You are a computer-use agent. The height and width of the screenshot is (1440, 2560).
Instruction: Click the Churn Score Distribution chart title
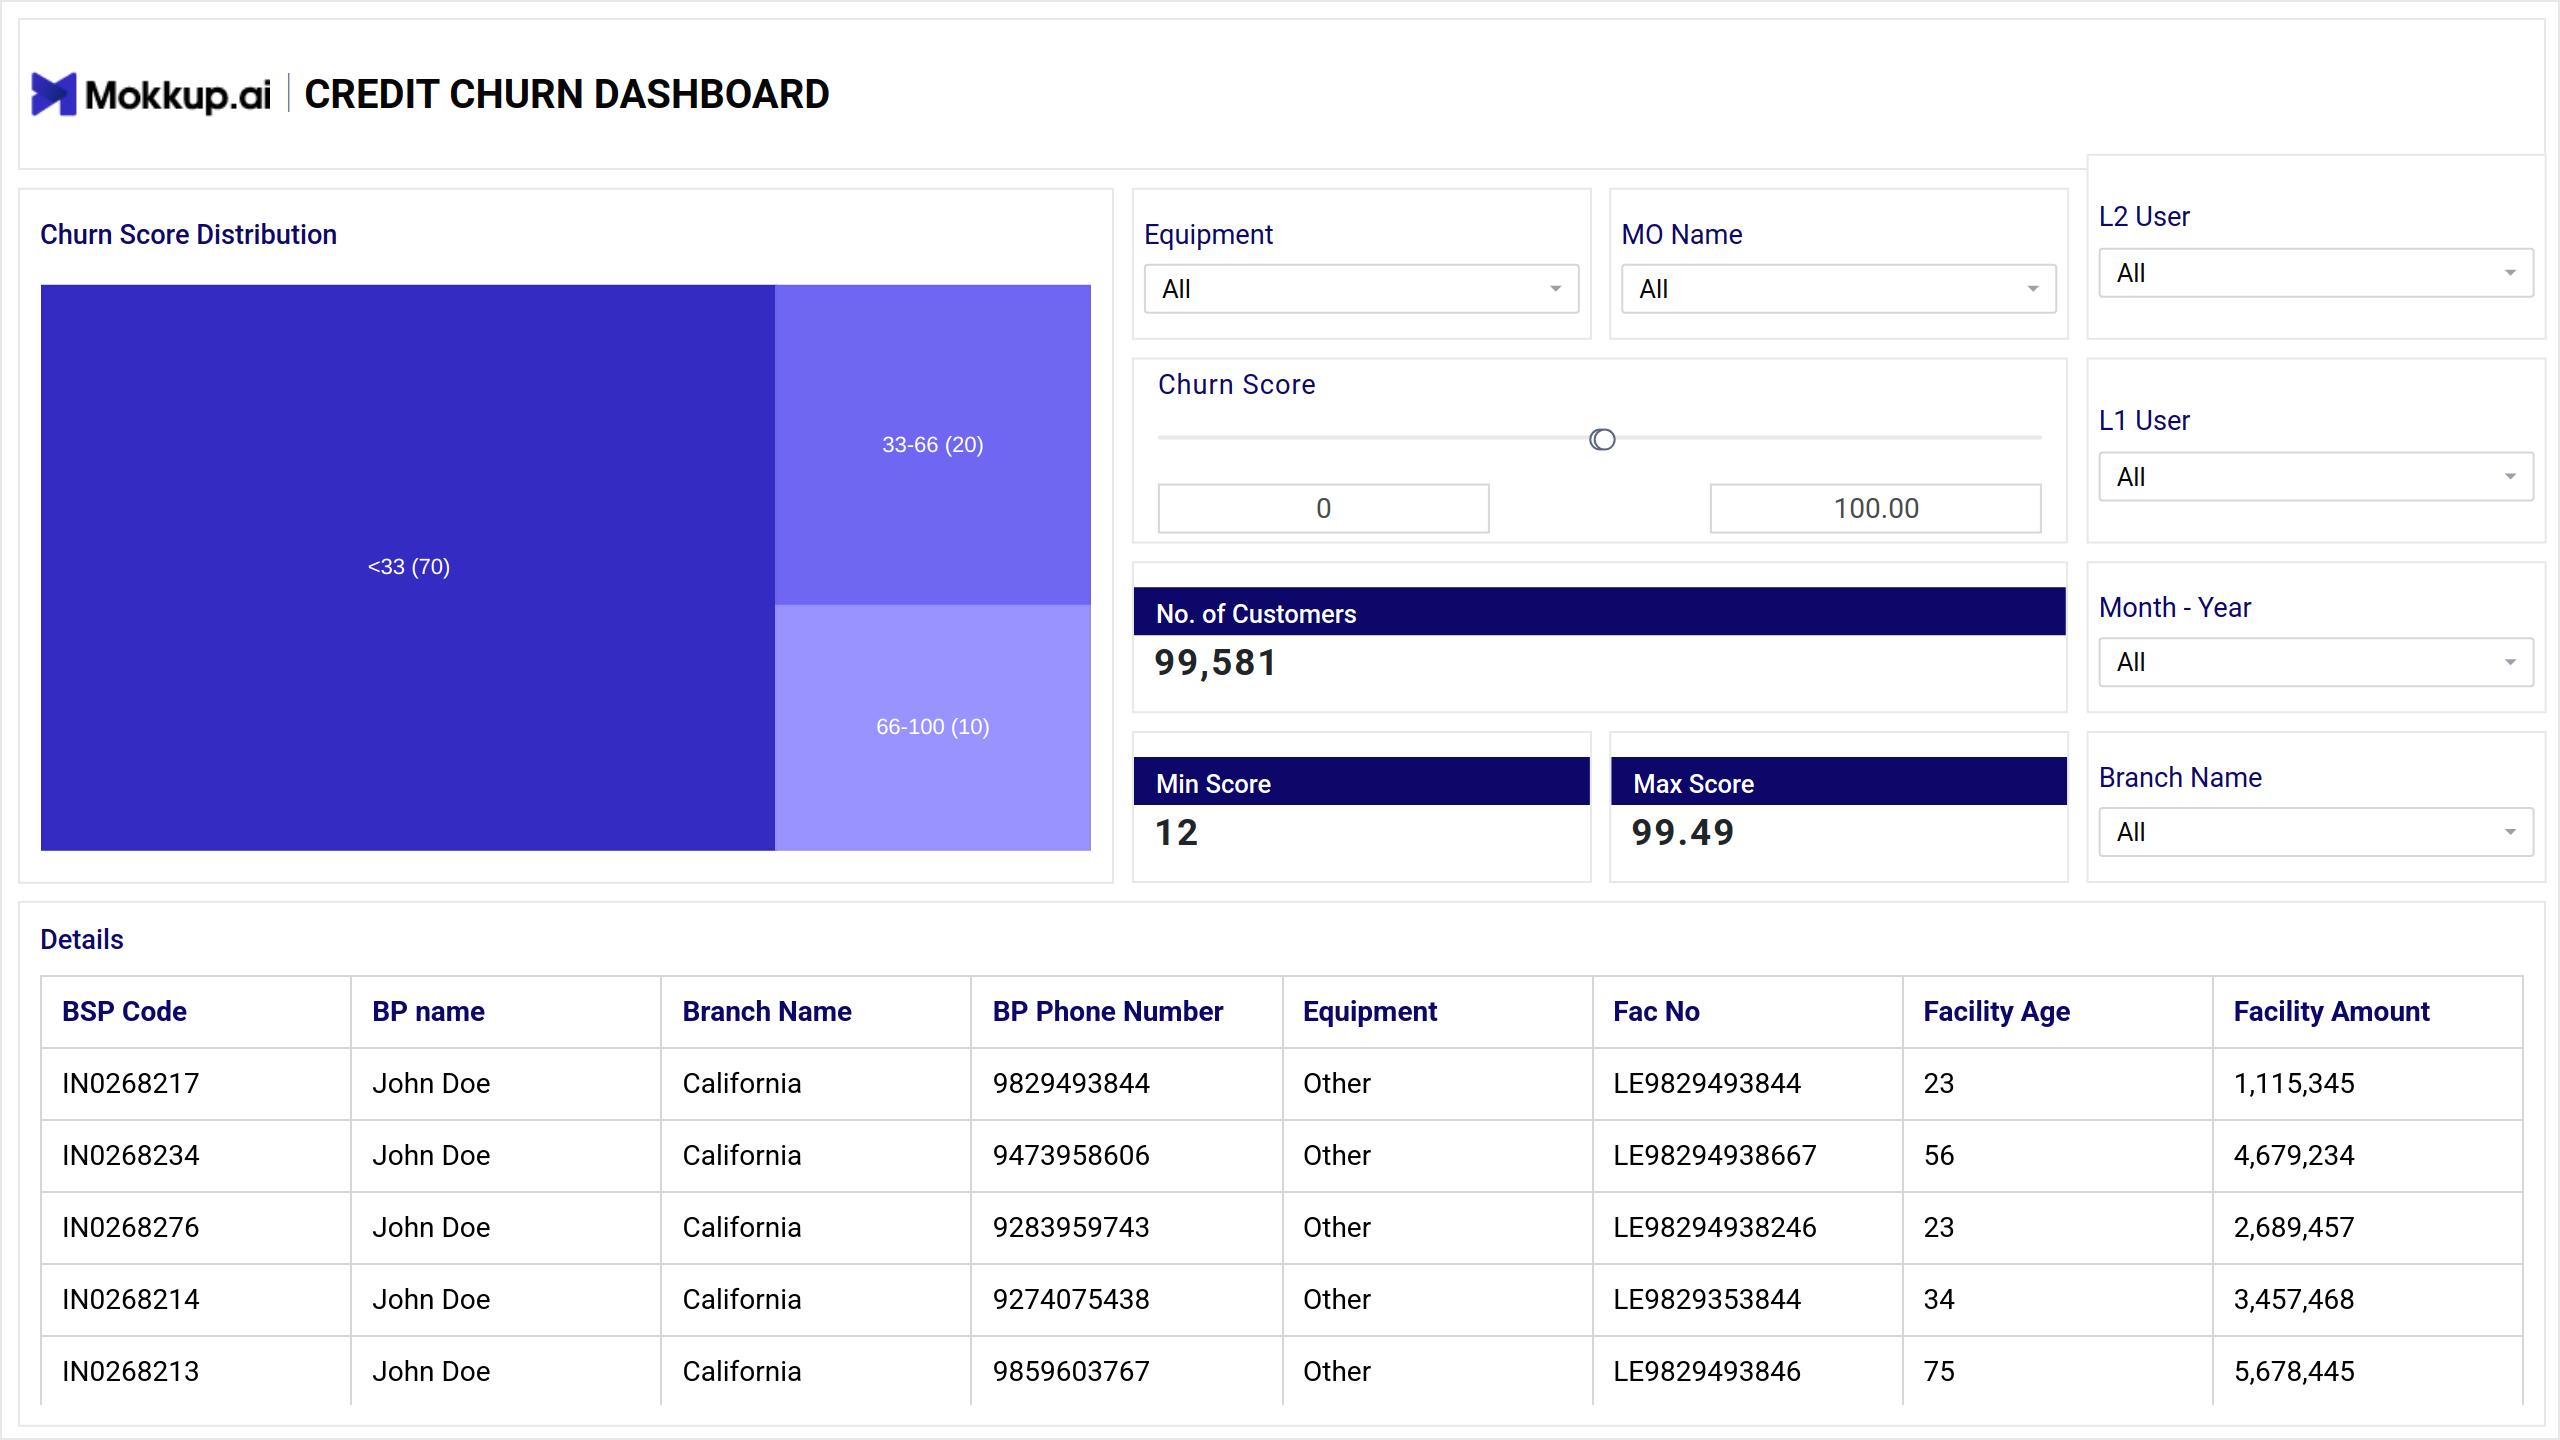click(188, 234)
